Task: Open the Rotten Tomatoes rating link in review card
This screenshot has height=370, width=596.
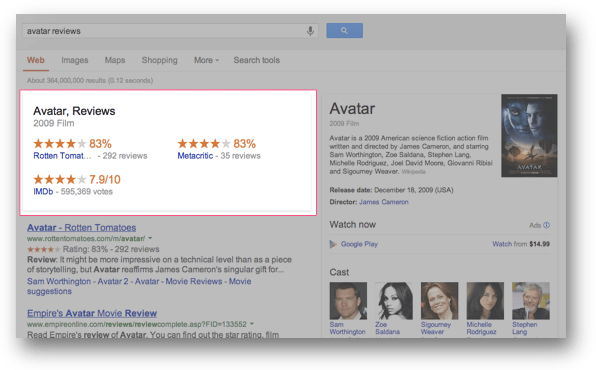Action: click(62, 156)
